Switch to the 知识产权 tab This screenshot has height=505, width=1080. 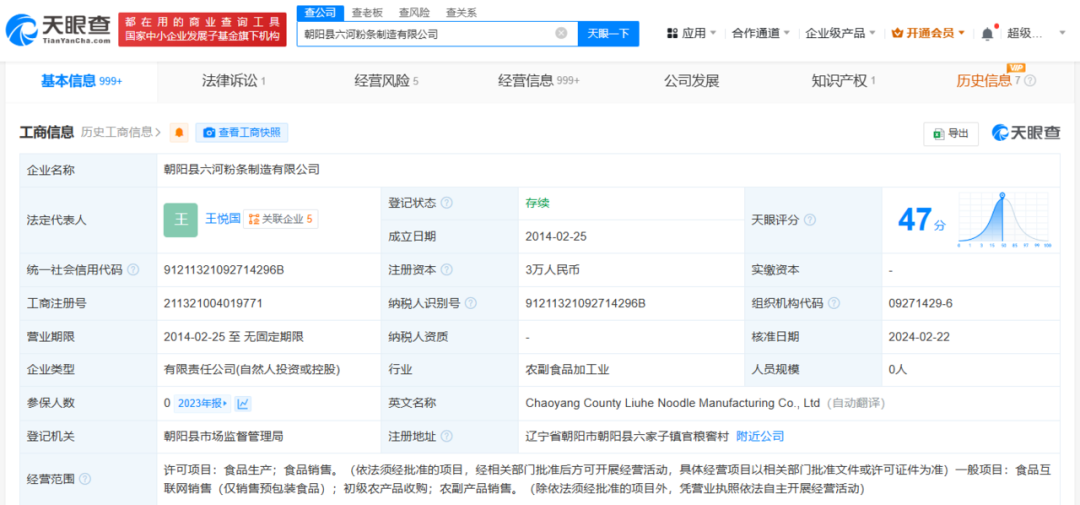click(843, 81)
